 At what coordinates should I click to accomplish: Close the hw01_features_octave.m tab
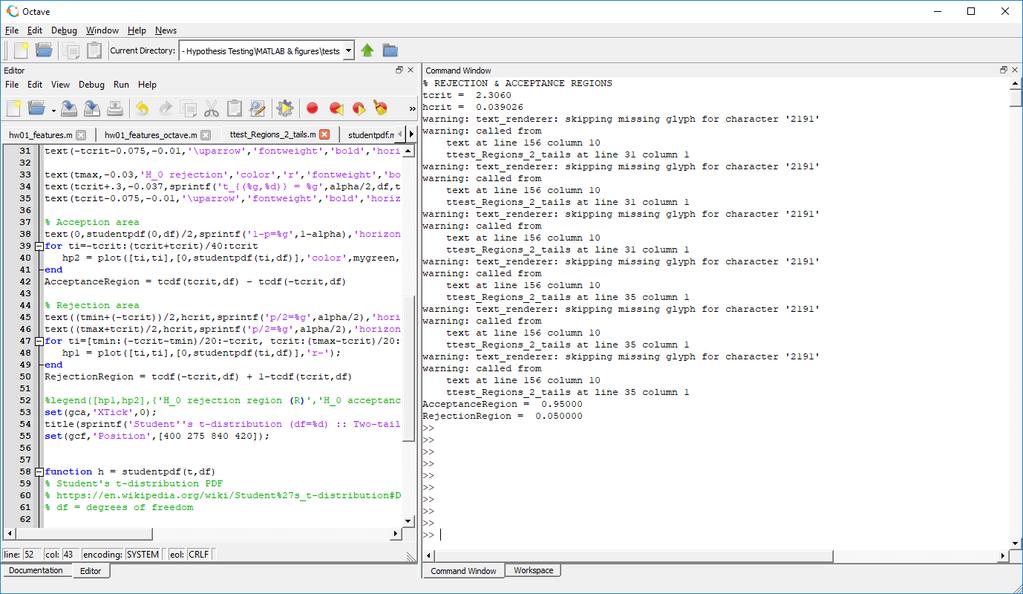(x=206, y=134)
